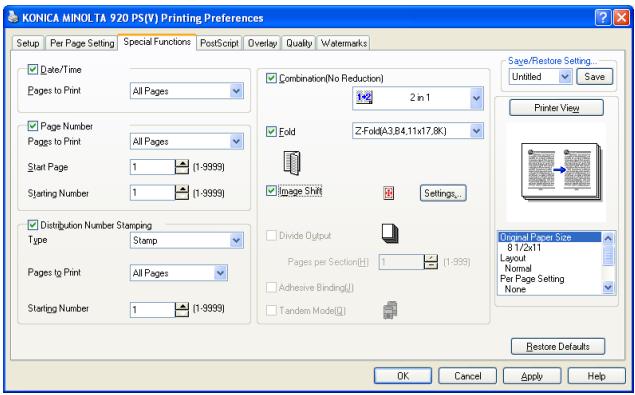Switch to the Per Page Setting tab
Viewport: 635px width, 395px height.
click(82, 43)
